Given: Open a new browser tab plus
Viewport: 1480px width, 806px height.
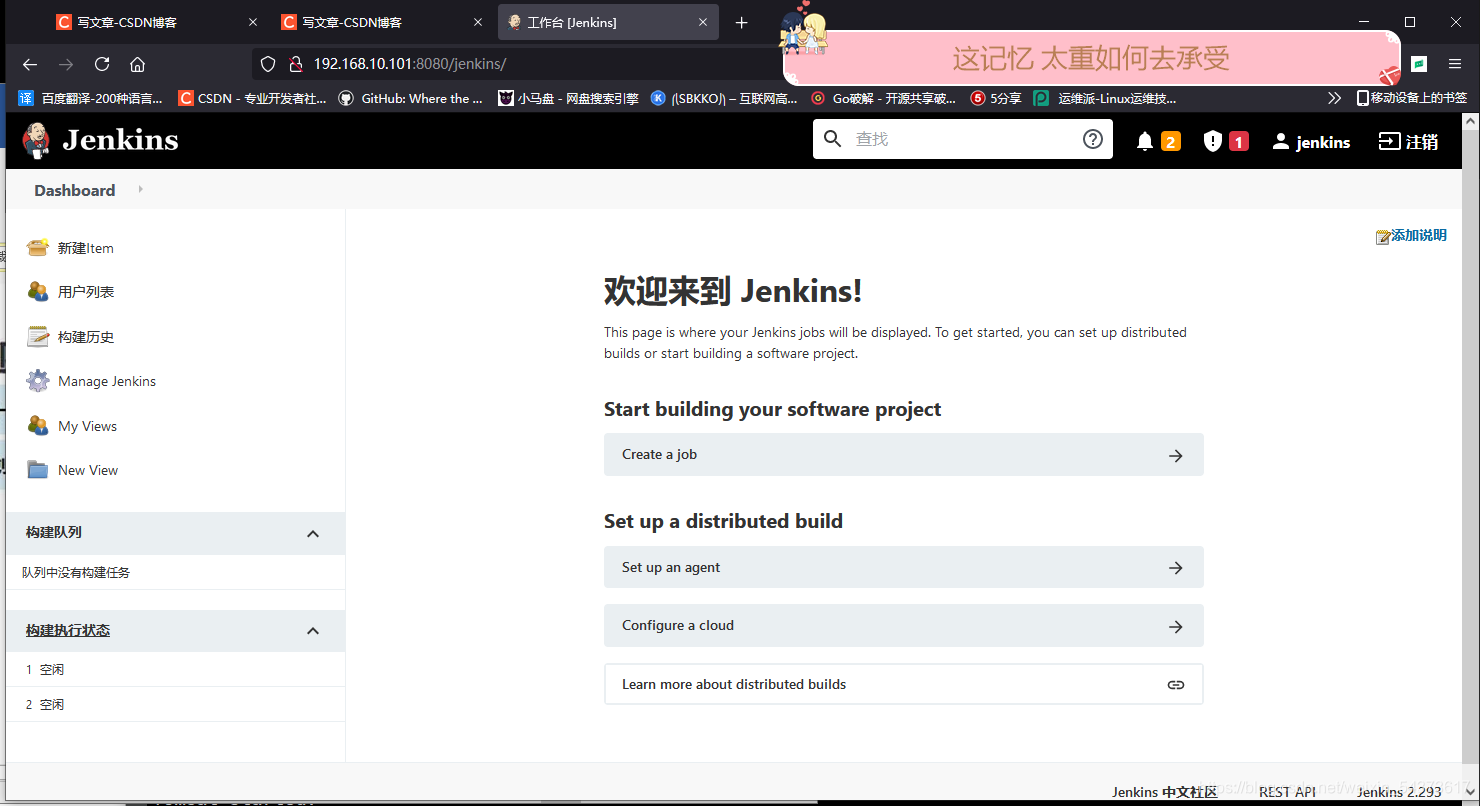Looking at the screenshot, I should click(741, 22).
